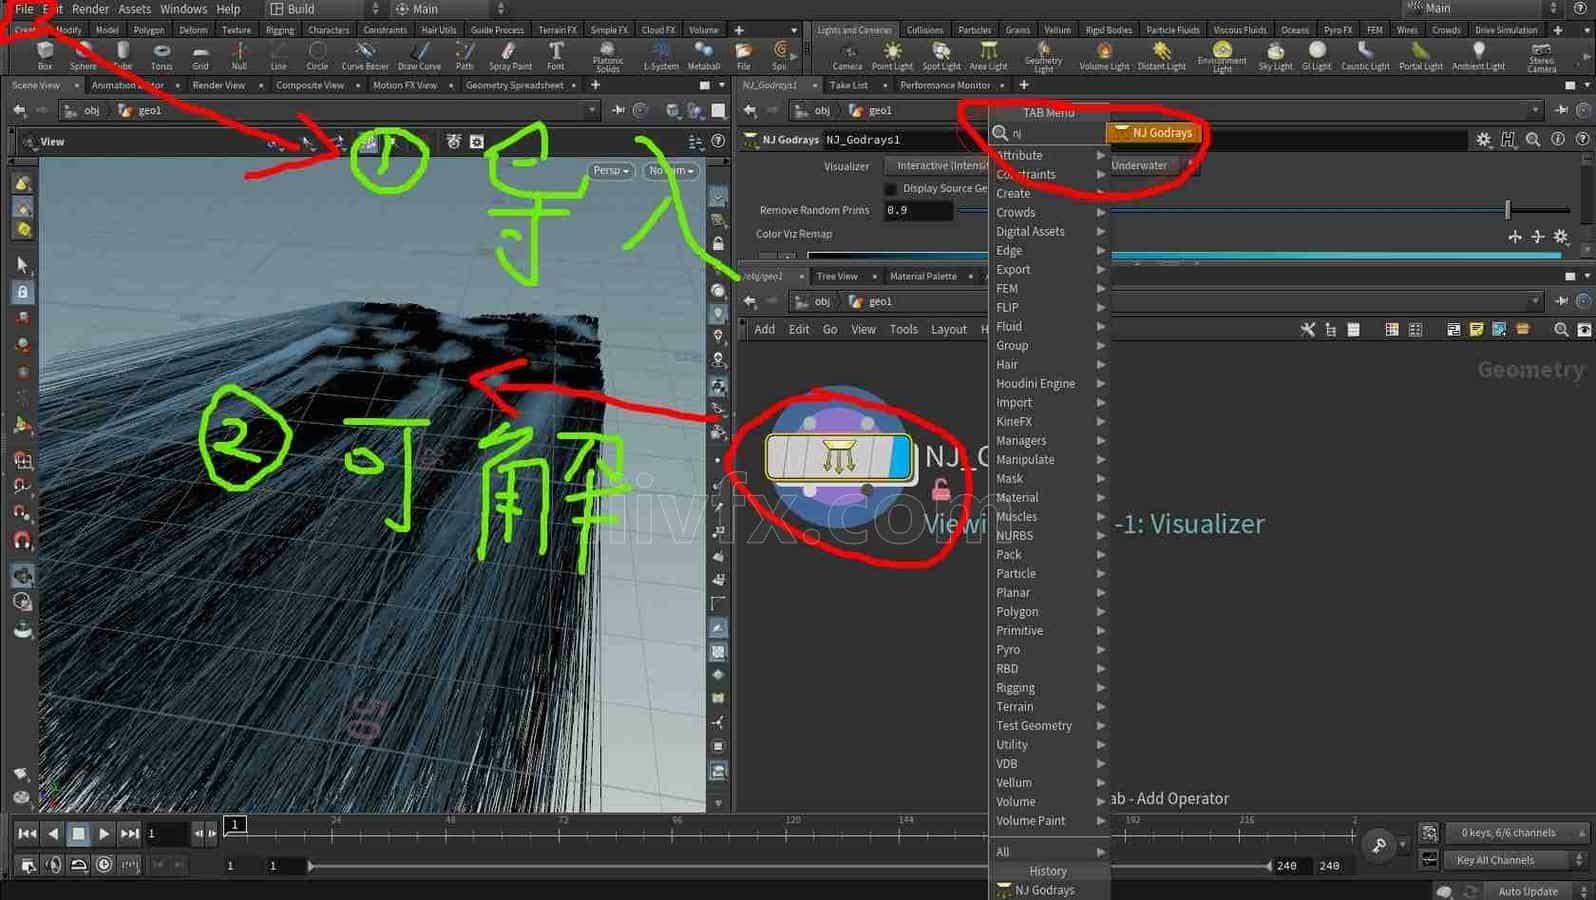Viewport: 1596px width, 900px height.
Task: Switch to the Geometry Spreadsheet tab
Action: pos(514,85)
